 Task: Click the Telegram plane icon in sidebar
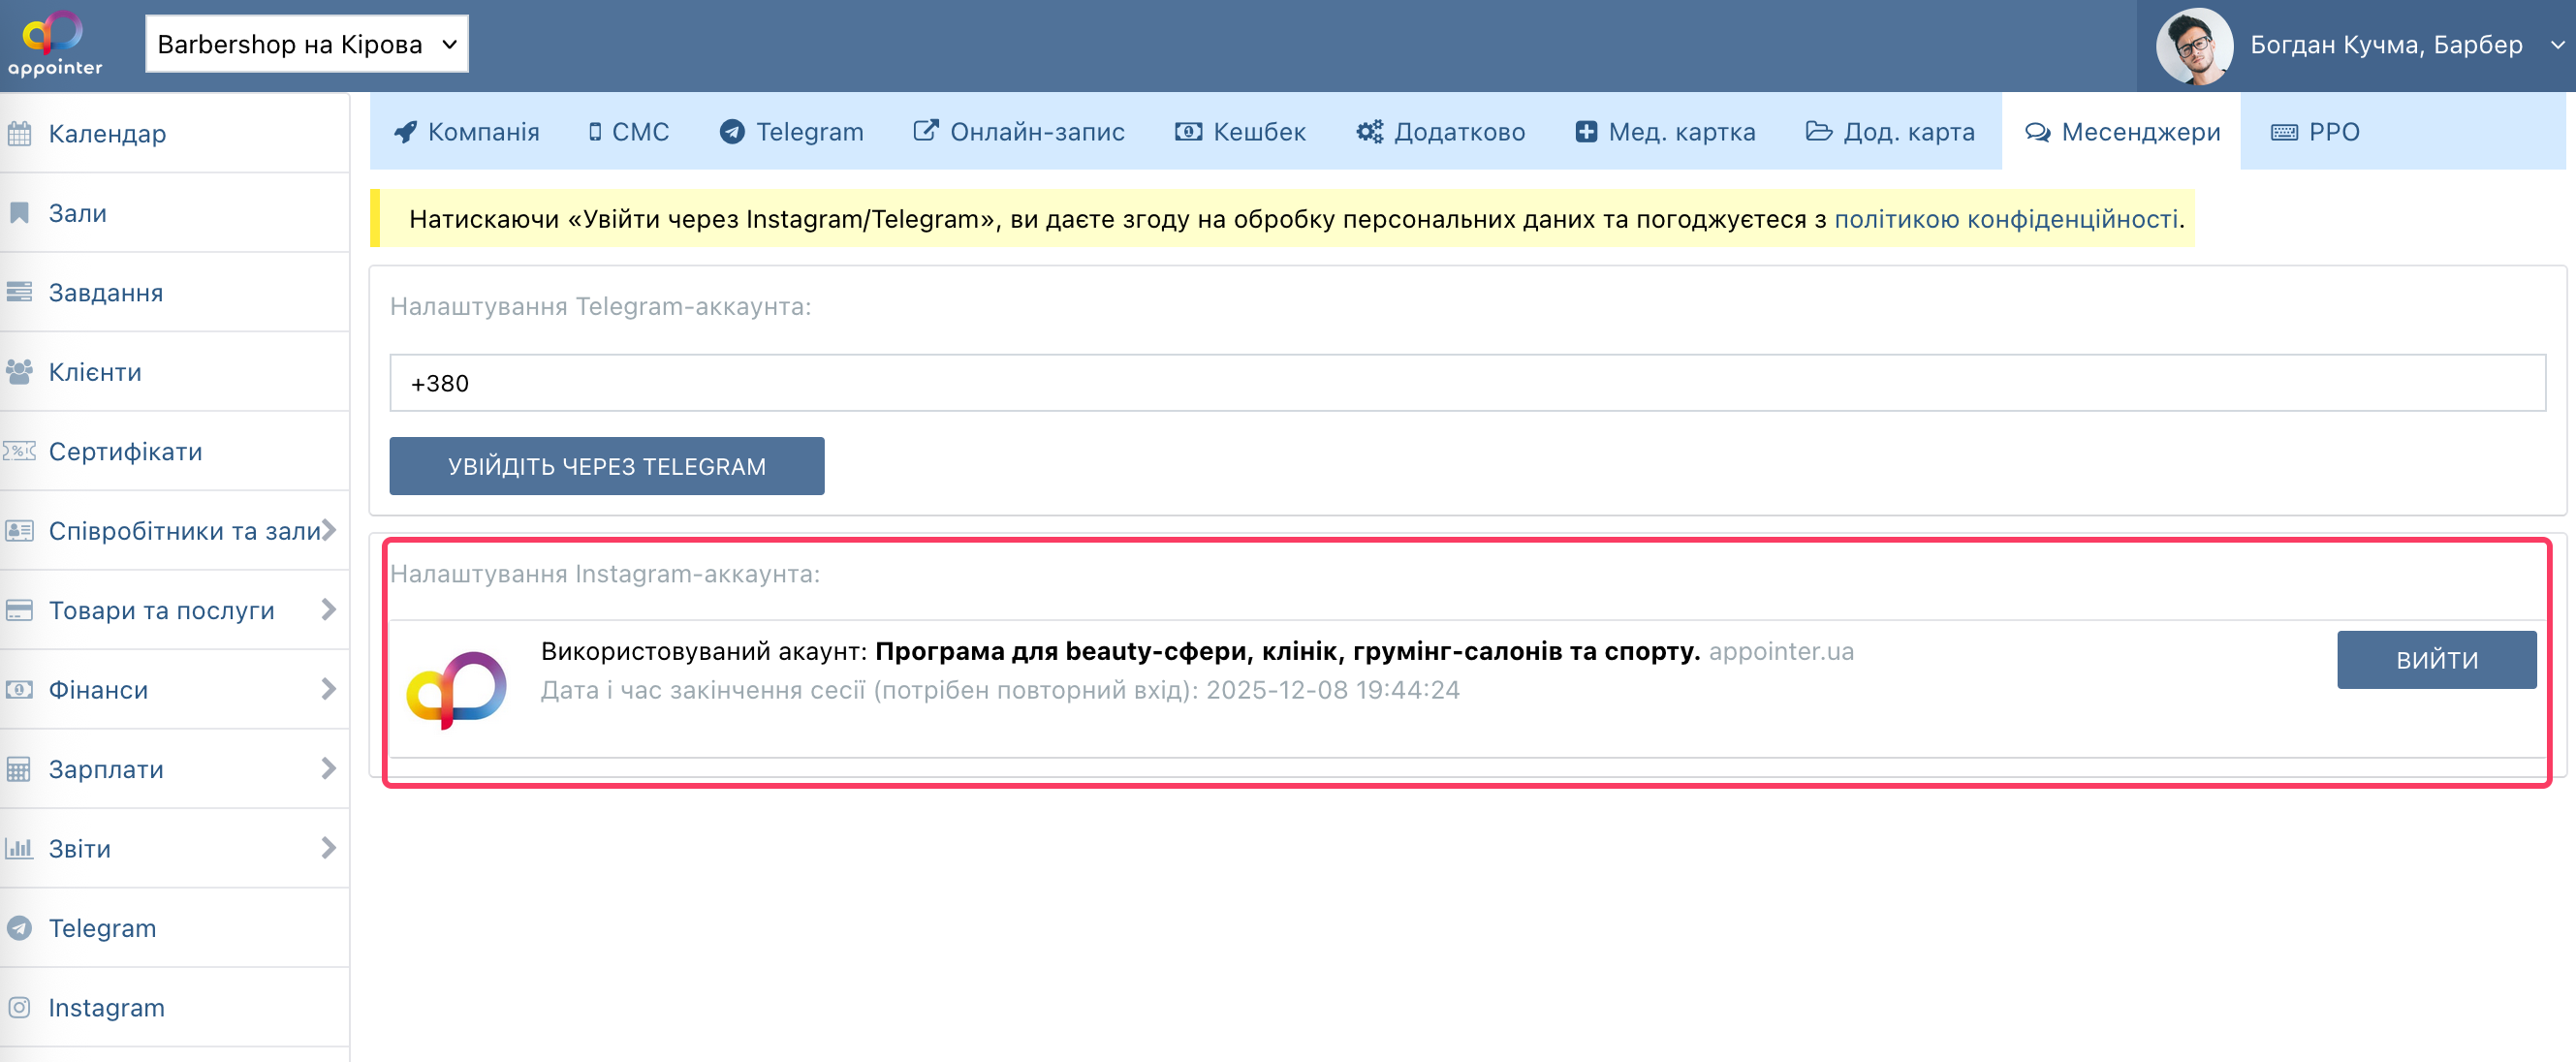coord(19,928)
